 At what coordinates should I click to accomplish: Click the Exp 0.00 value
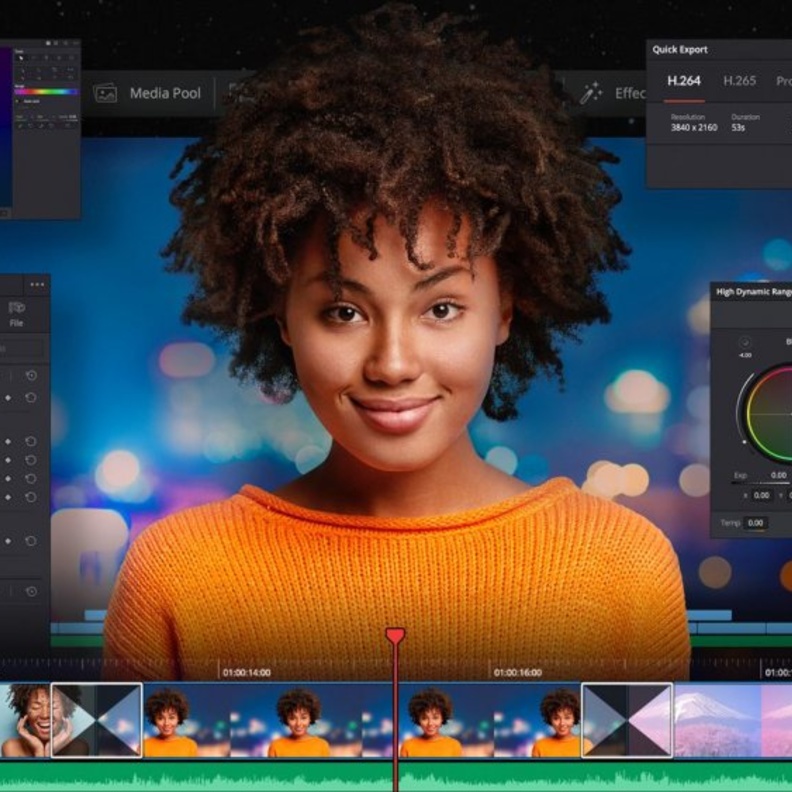click(778, 475)
